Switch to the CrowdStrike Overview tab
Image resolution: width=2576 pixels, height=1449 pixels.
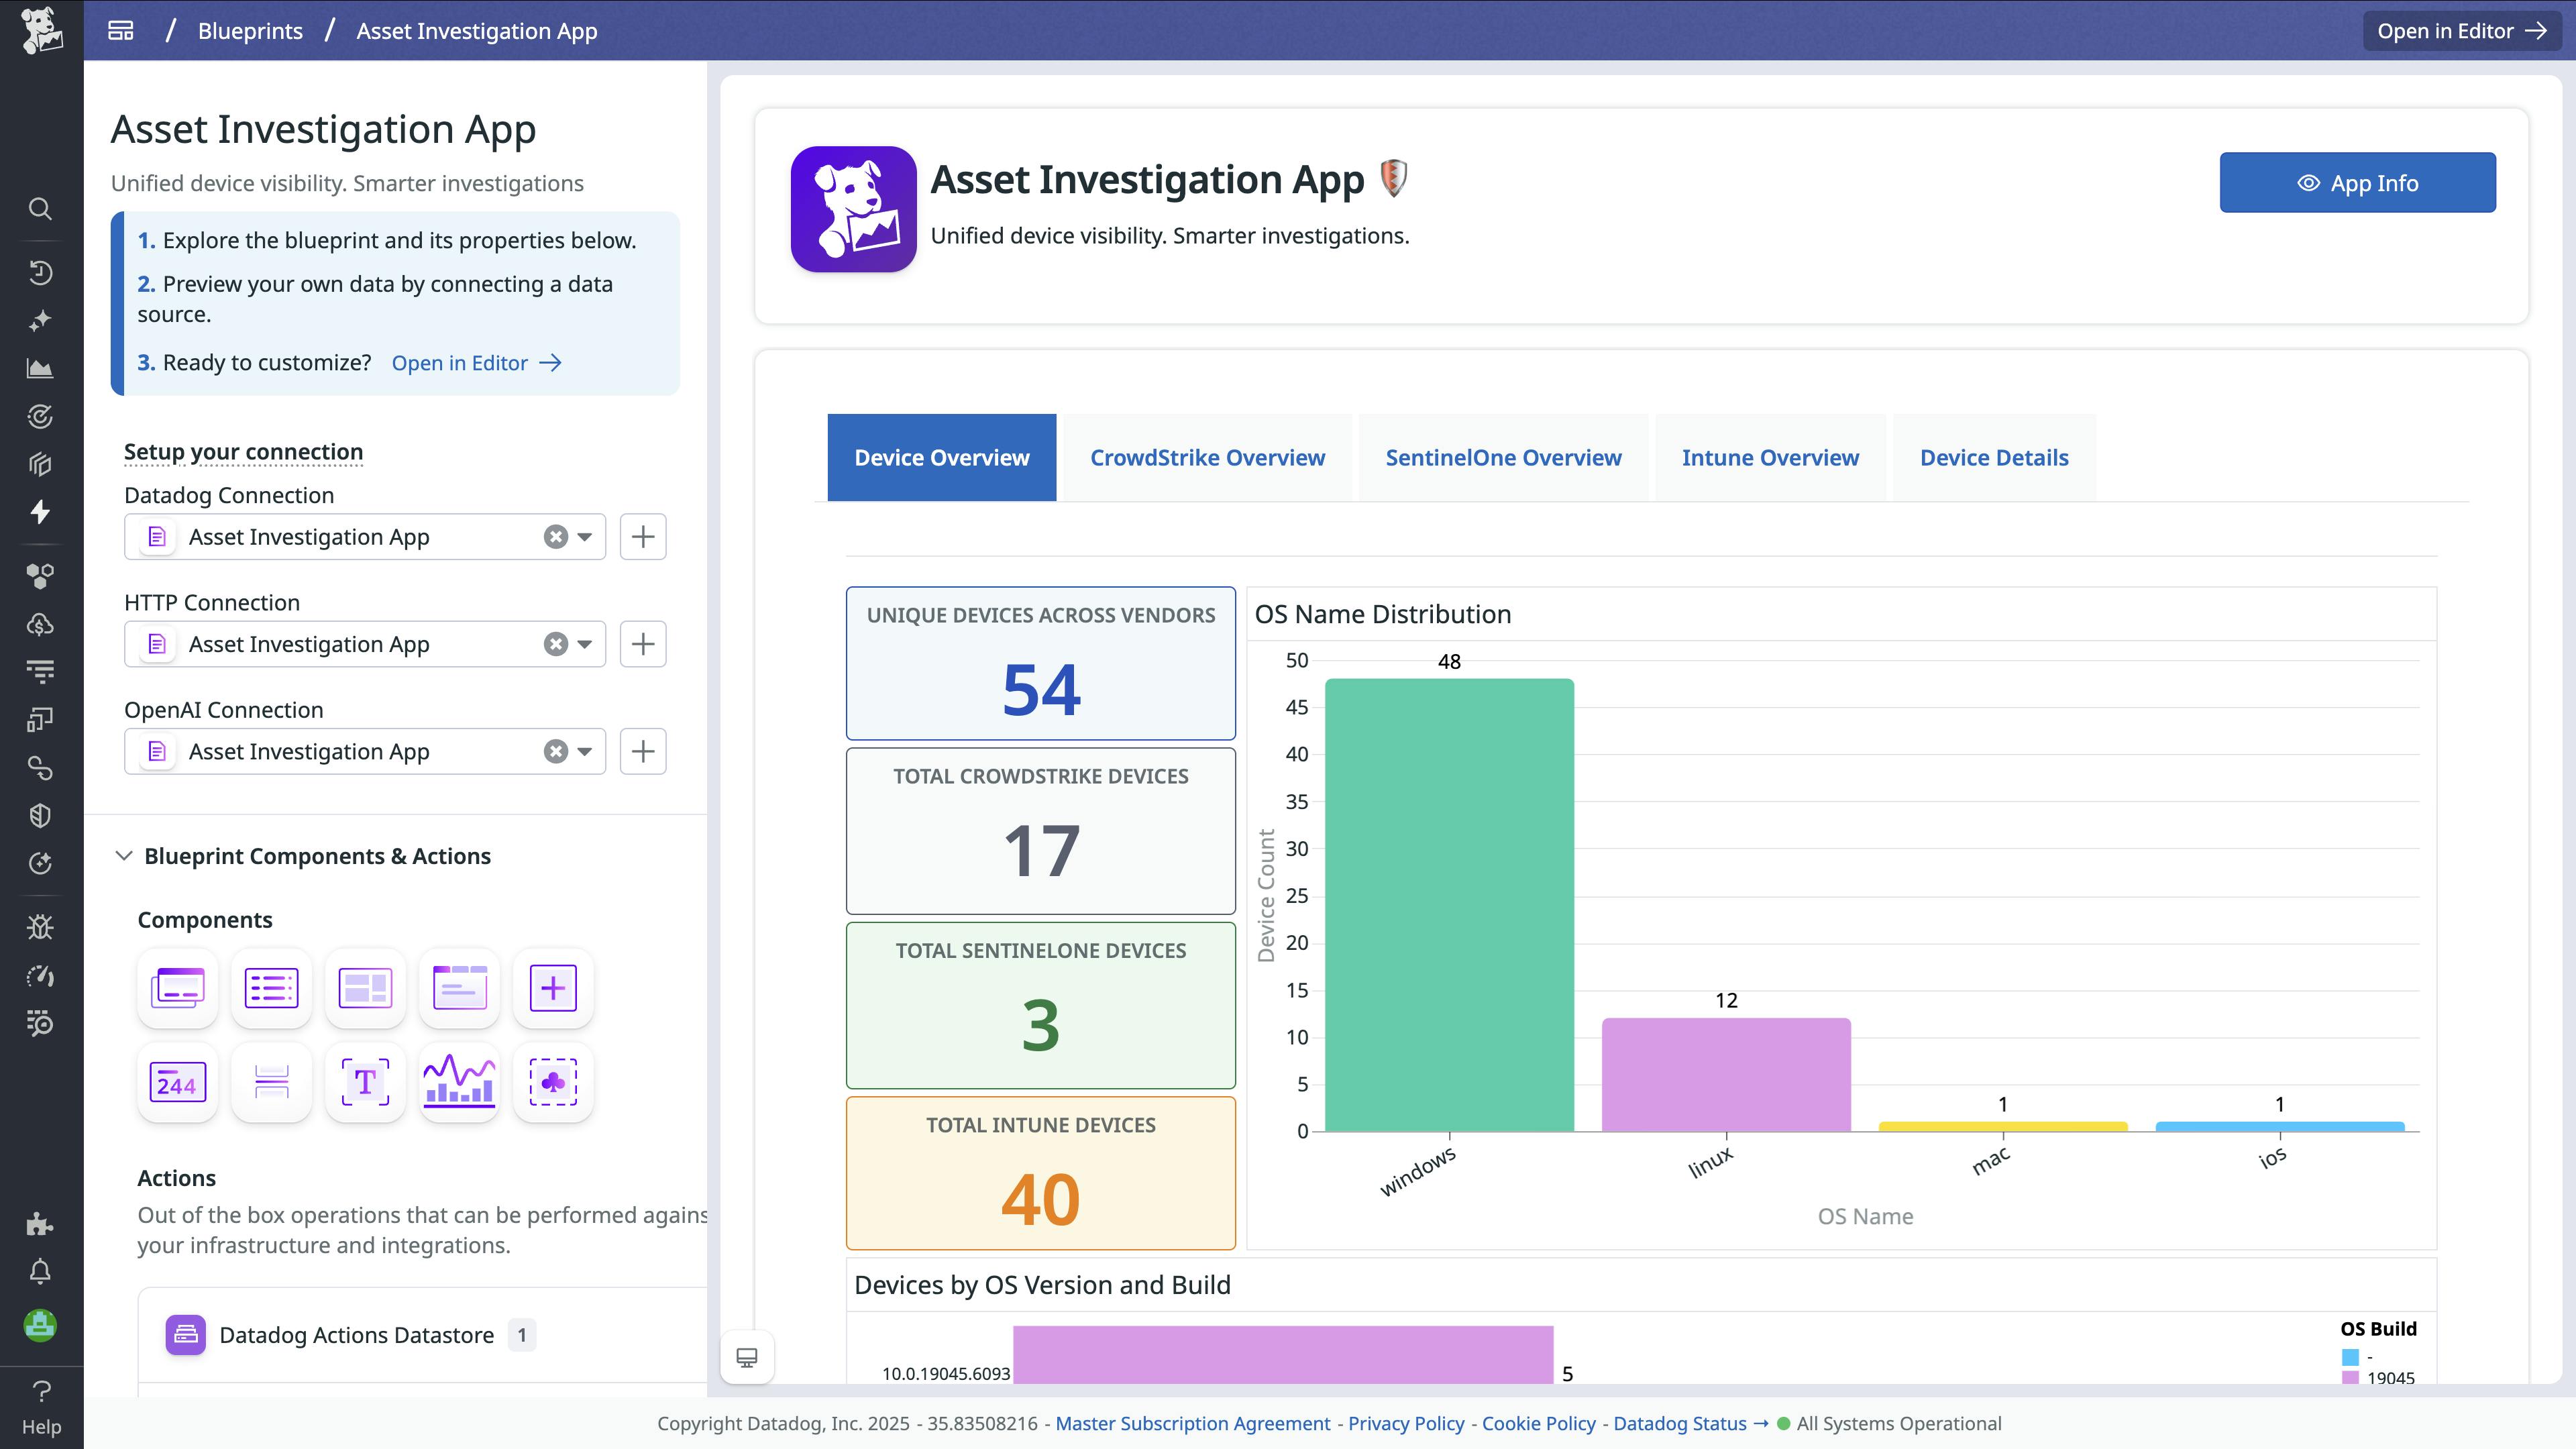click(1206, 457)
